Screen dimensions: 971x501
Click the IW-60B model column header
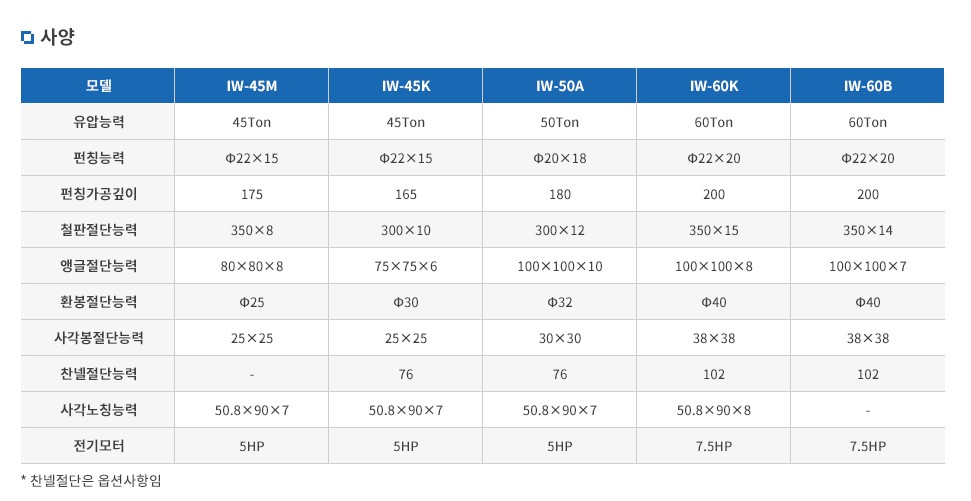868,86
